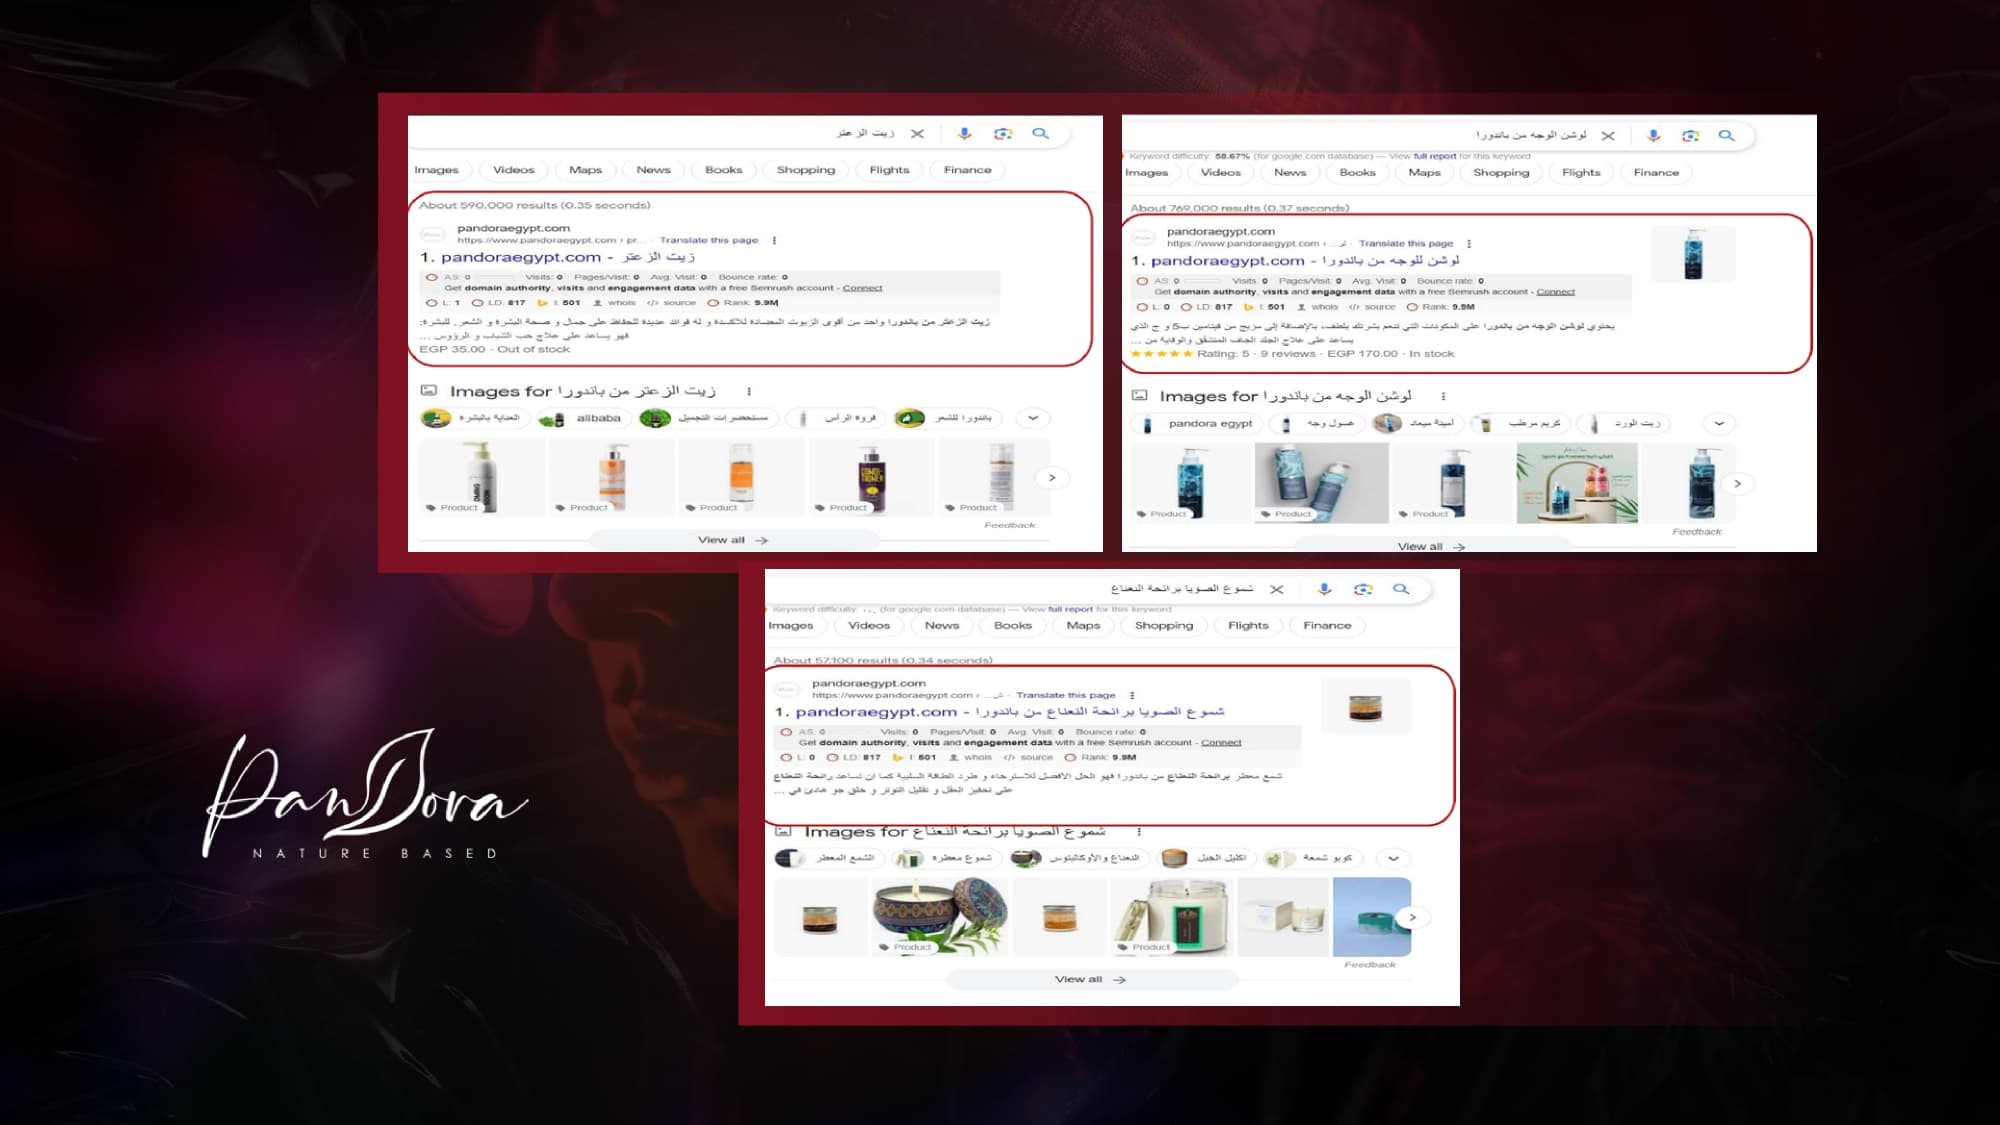Click Translate this page in the 57,100-results listing
Image resolution: width=2000 pixels, height=1125 pixels.
(1065, 695)
